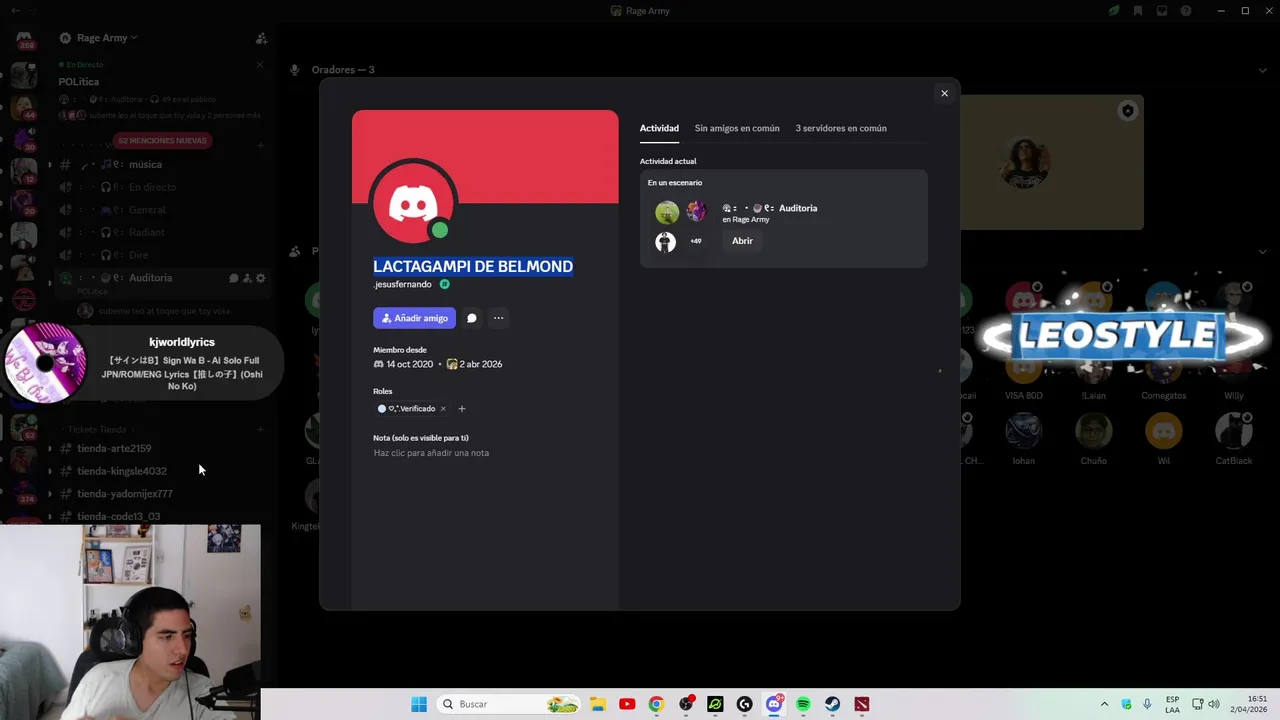Switch input language ESP LAA

tap(1172, 704)
